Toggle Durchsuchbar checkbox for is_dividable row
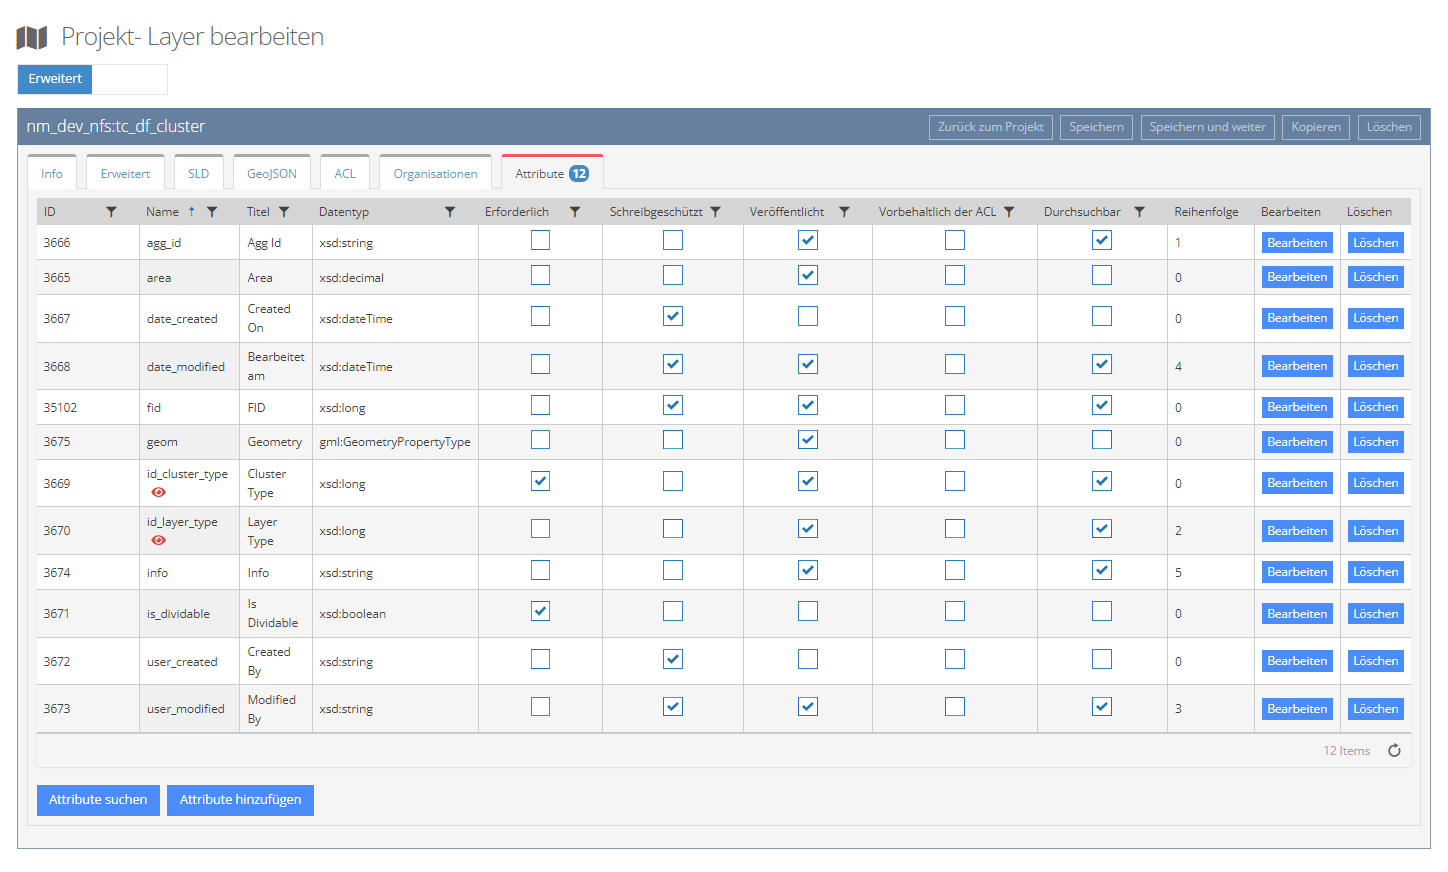This screenshot has width=1448, height=872. (1101, 612)
